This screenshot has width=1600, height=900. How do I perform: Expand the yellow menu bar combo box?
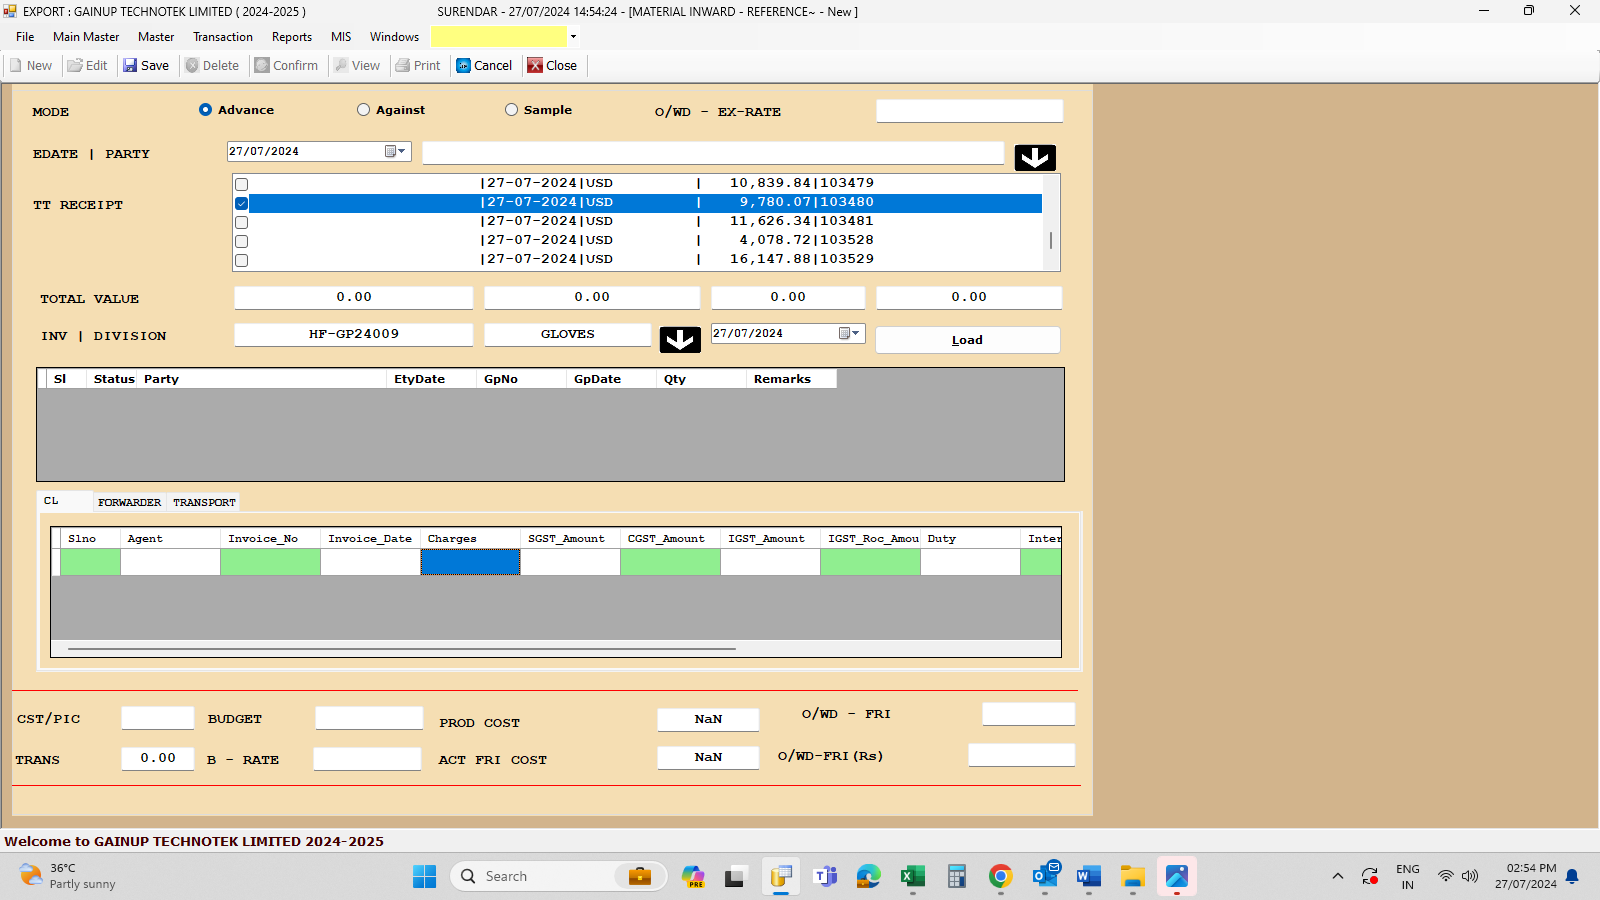click(573, 37)
